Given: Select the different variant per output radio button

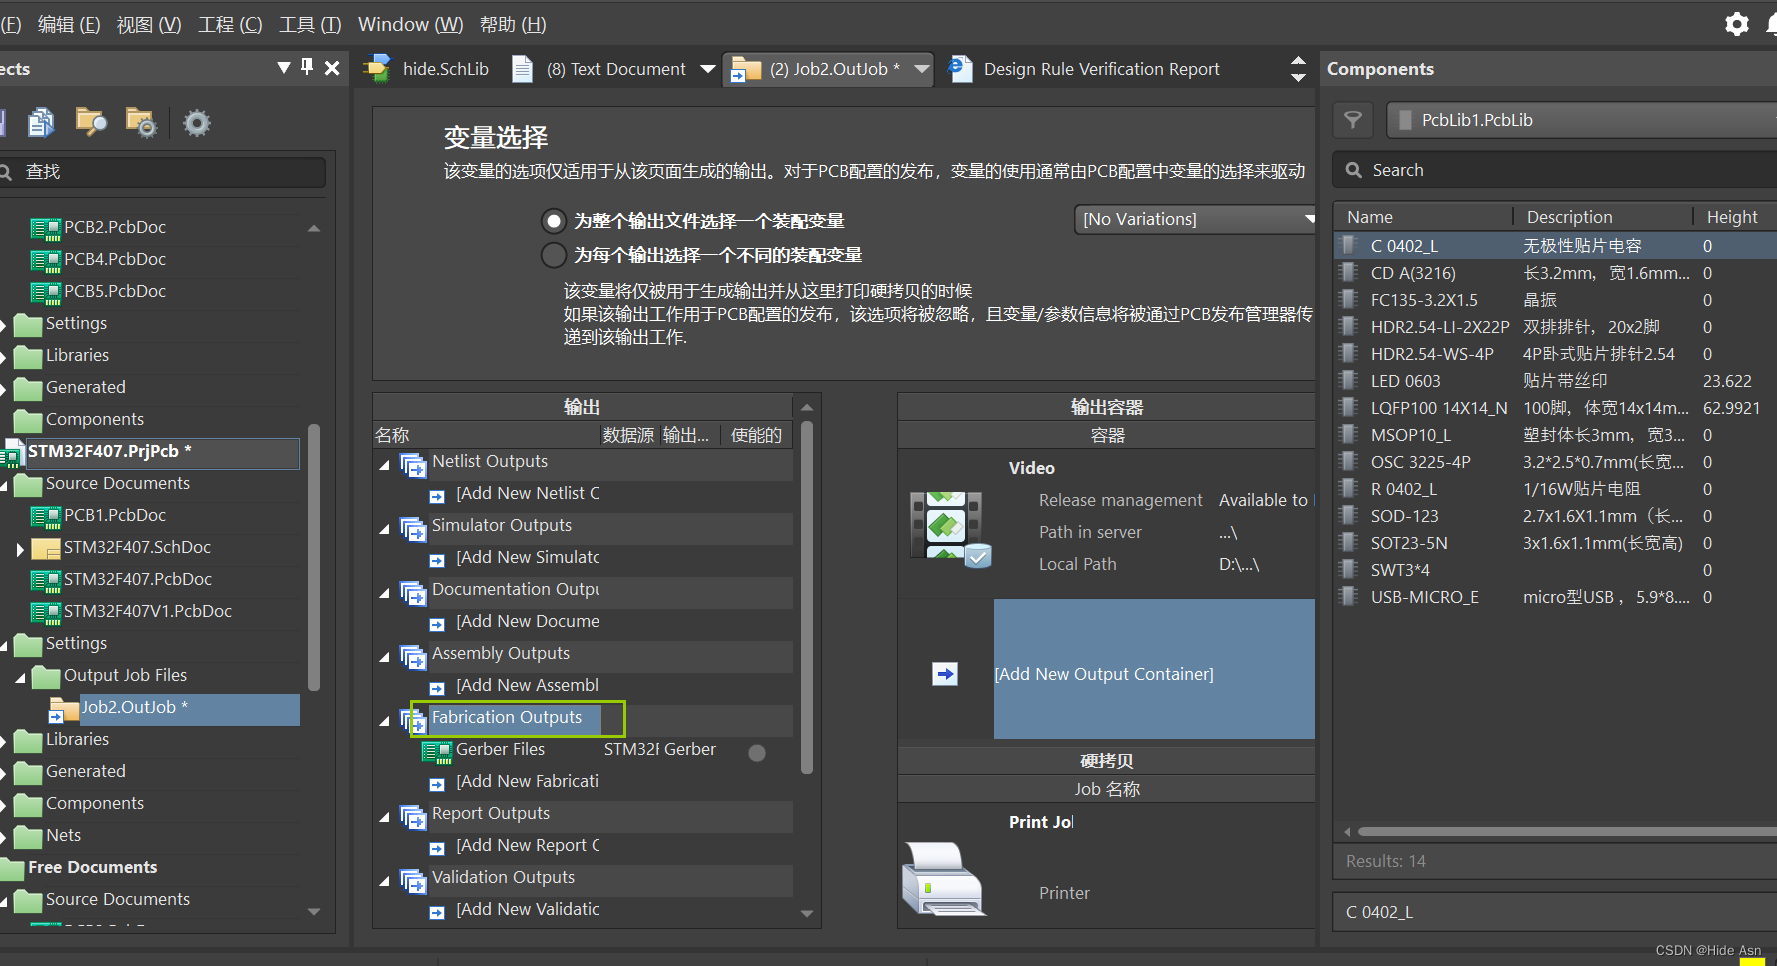Looking at the screenshot, I should (553, 255).
